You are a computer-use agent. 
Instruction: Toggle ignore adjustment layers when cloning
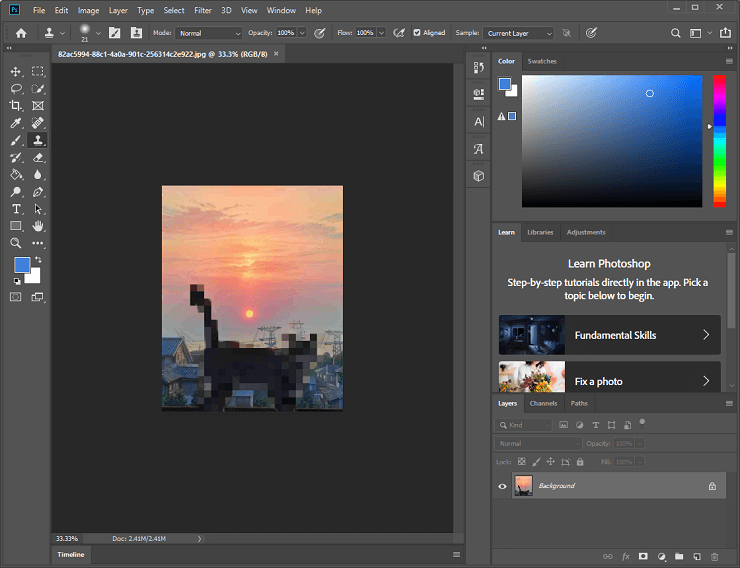coord(566,33)
